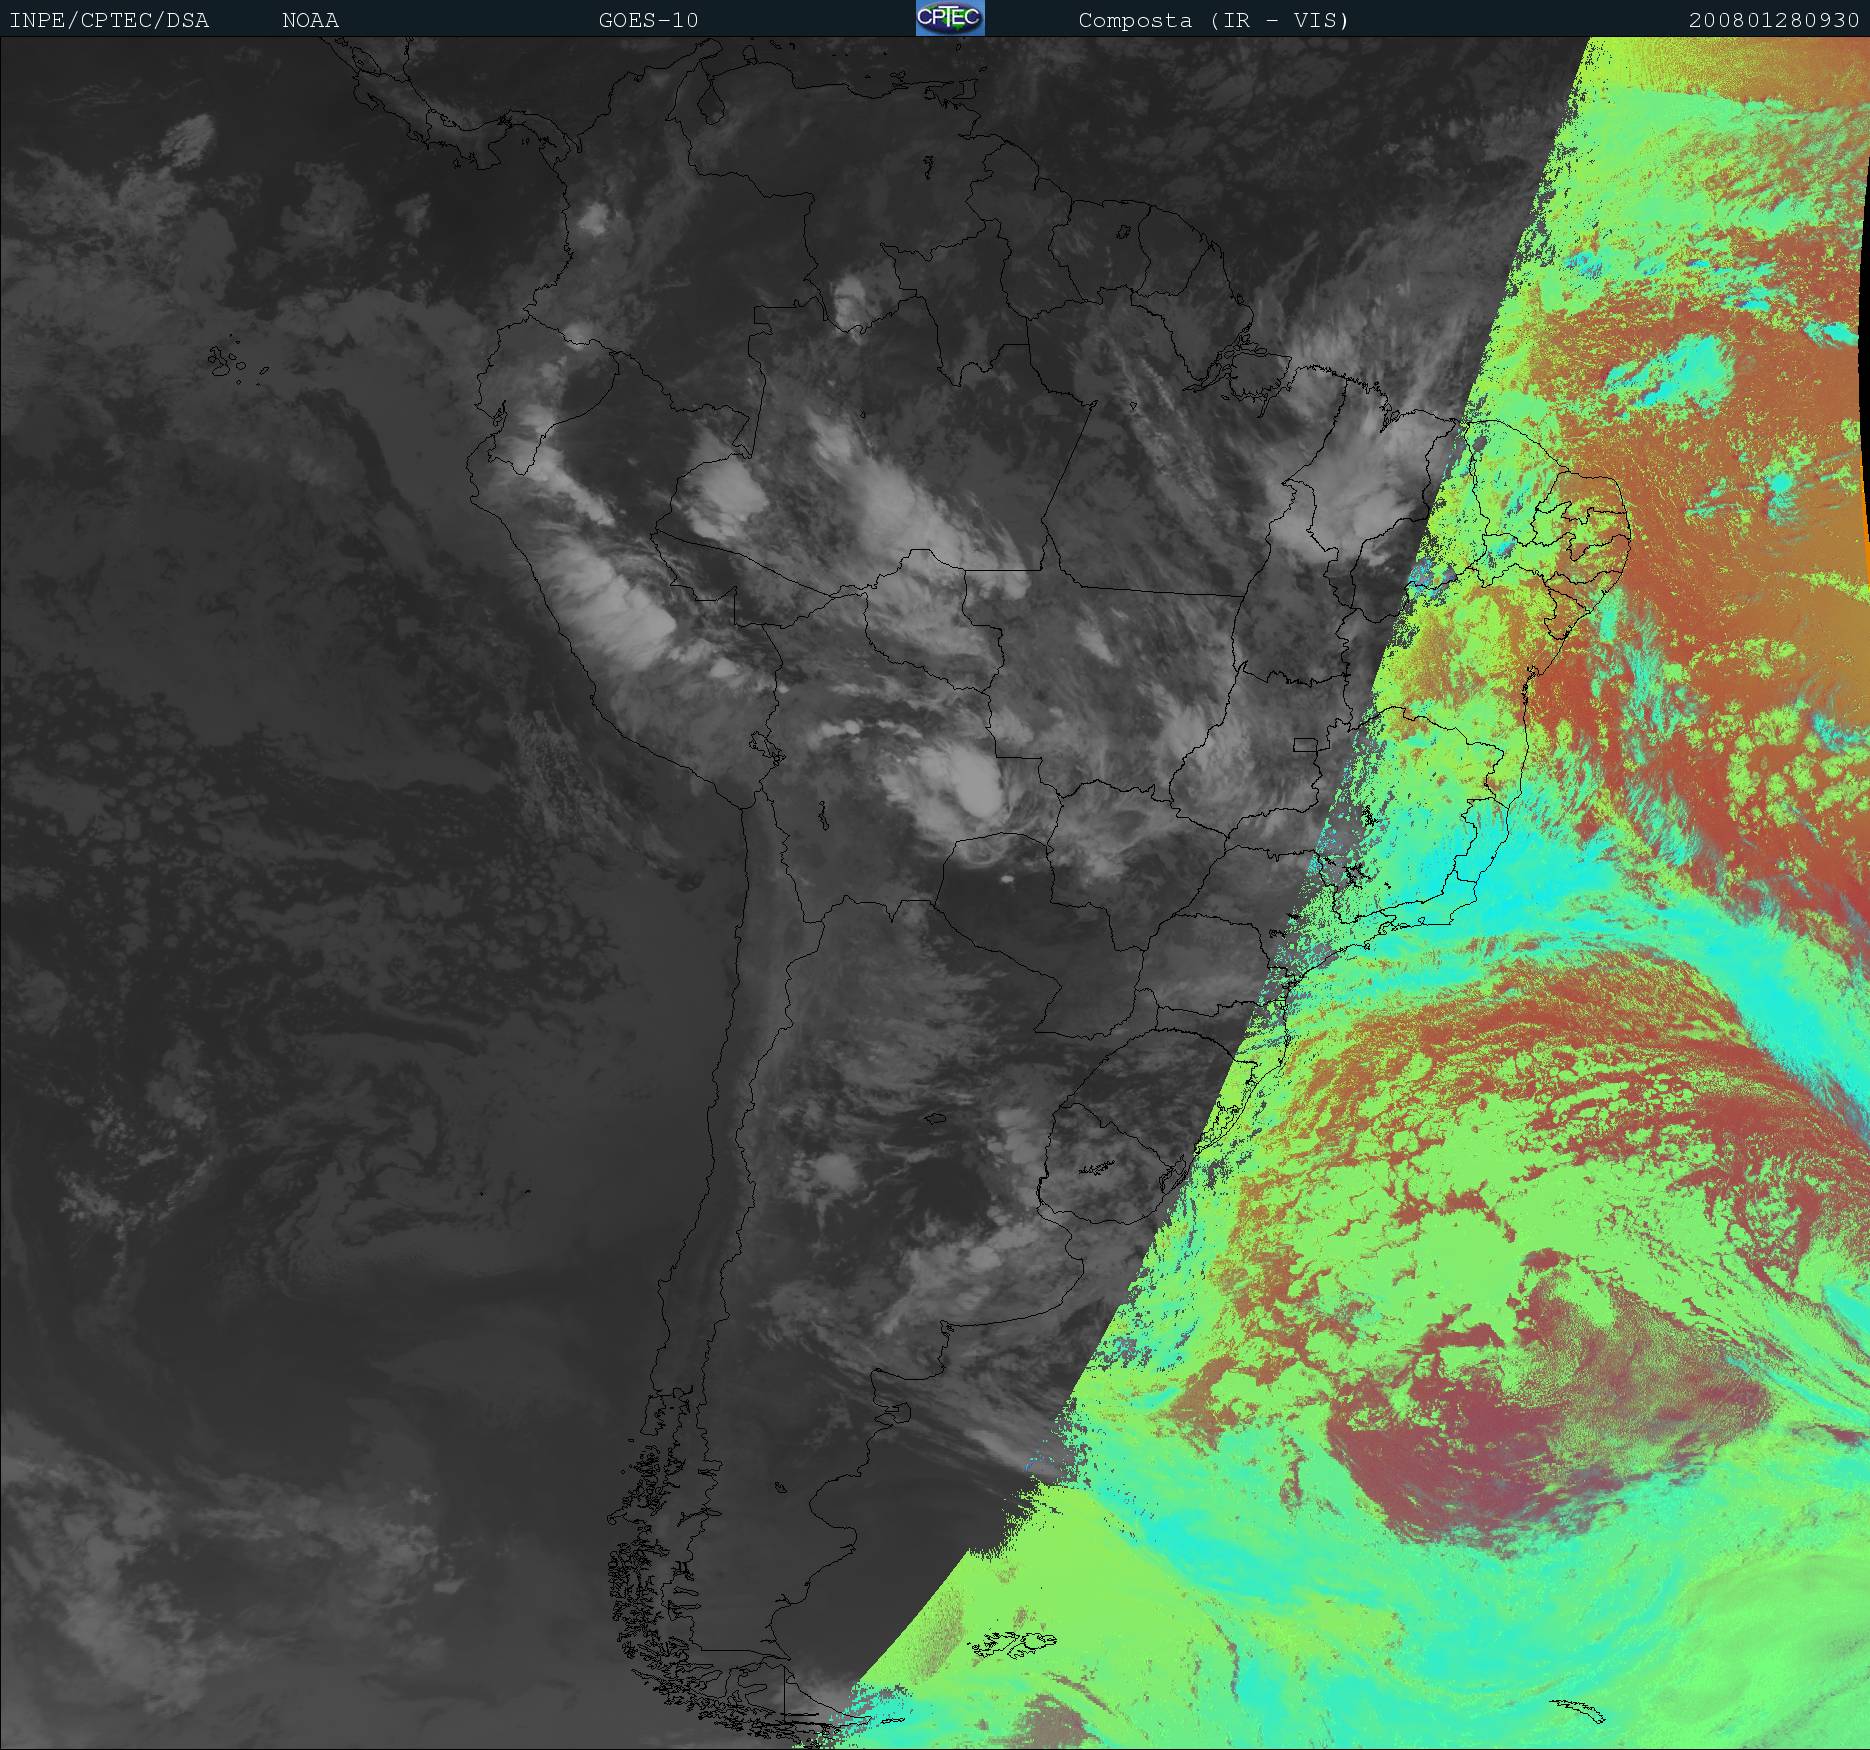Select the 200801280930 timestamp text

1774,20
